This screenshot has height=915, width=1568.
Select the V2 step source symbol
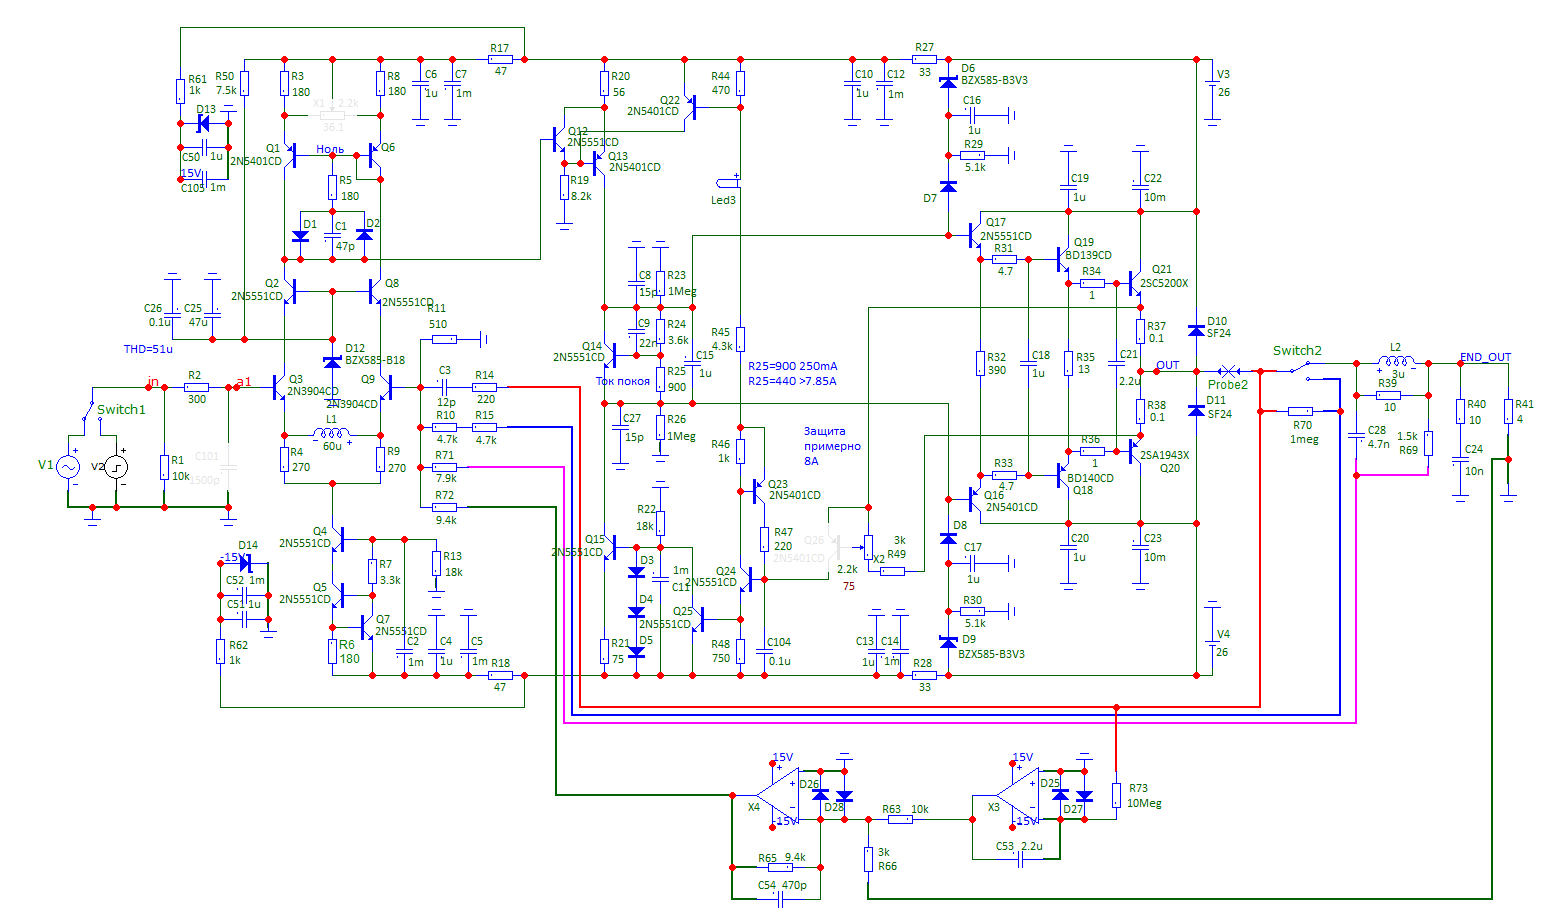(x=117, y=467)
